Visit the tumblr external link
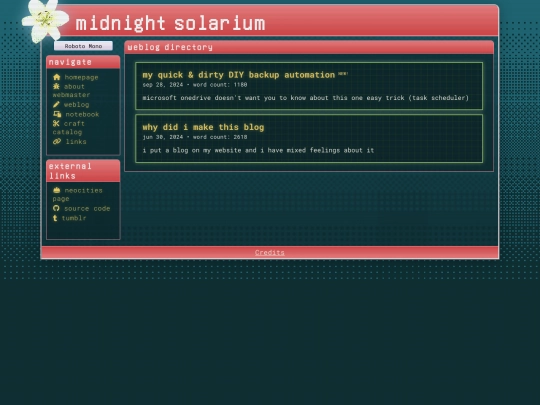The image size is (540, 405). click(74, 218)
